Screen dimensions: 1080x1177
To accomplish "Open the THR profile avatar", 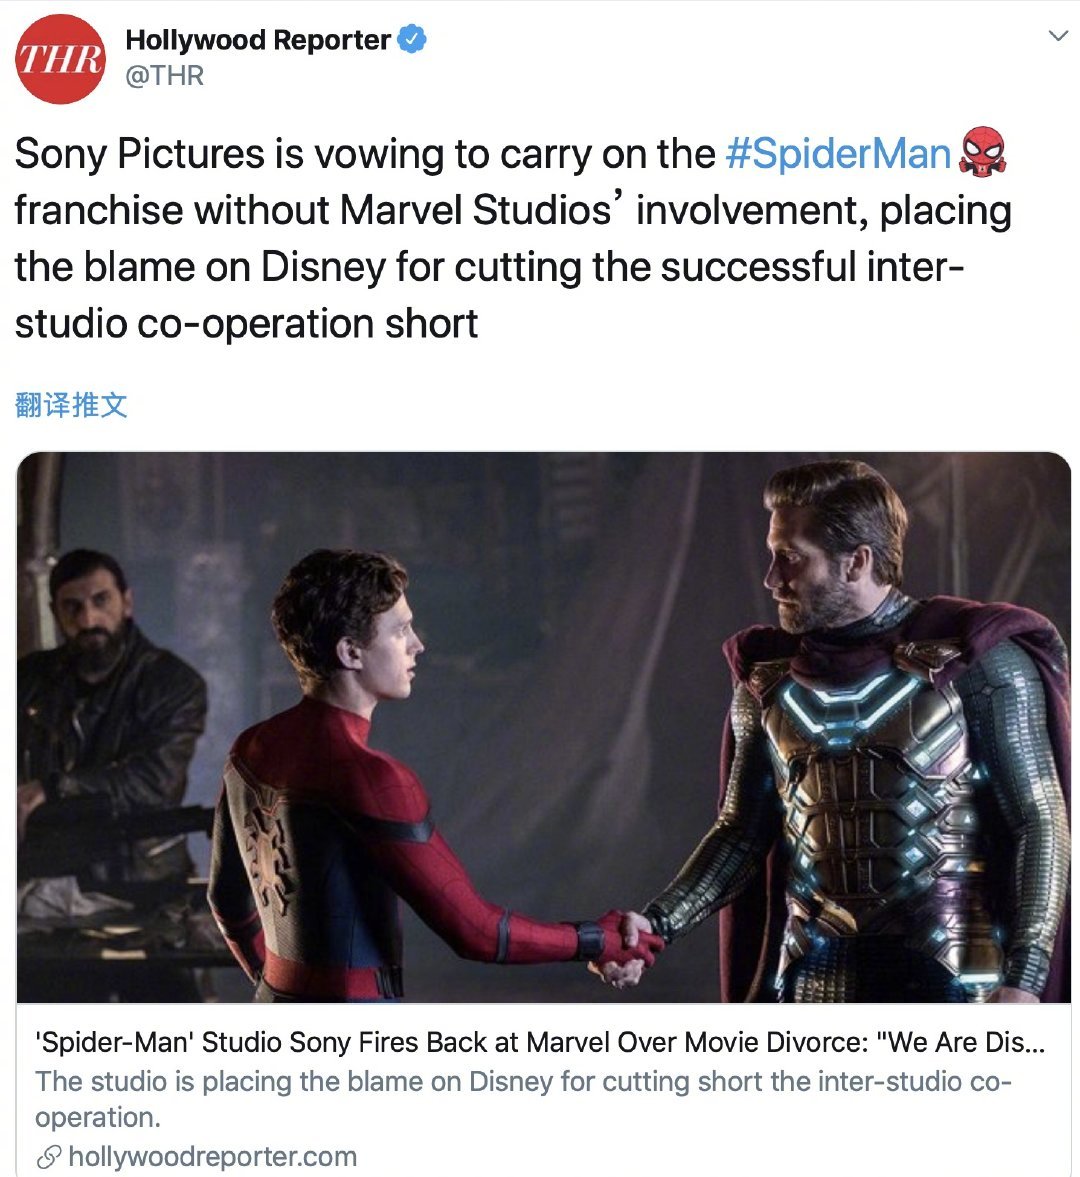I will click(x=61, y=59).
